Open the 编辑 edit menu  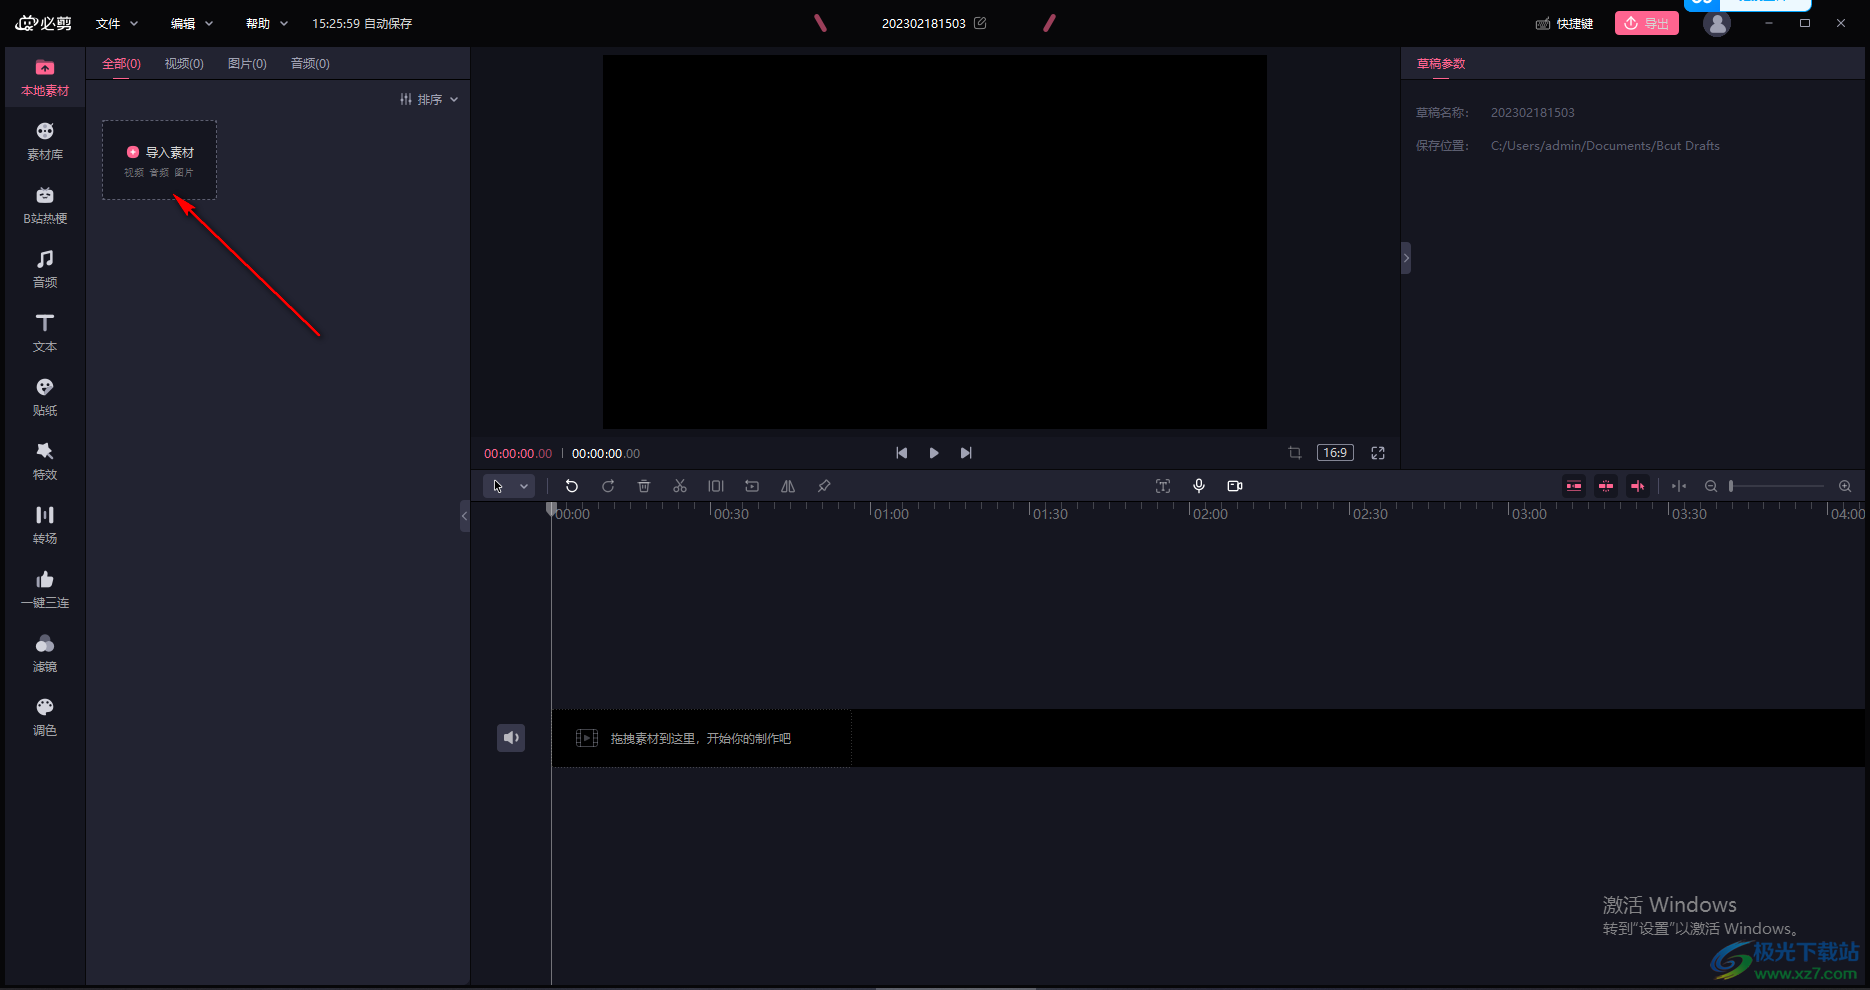point(192,23)
